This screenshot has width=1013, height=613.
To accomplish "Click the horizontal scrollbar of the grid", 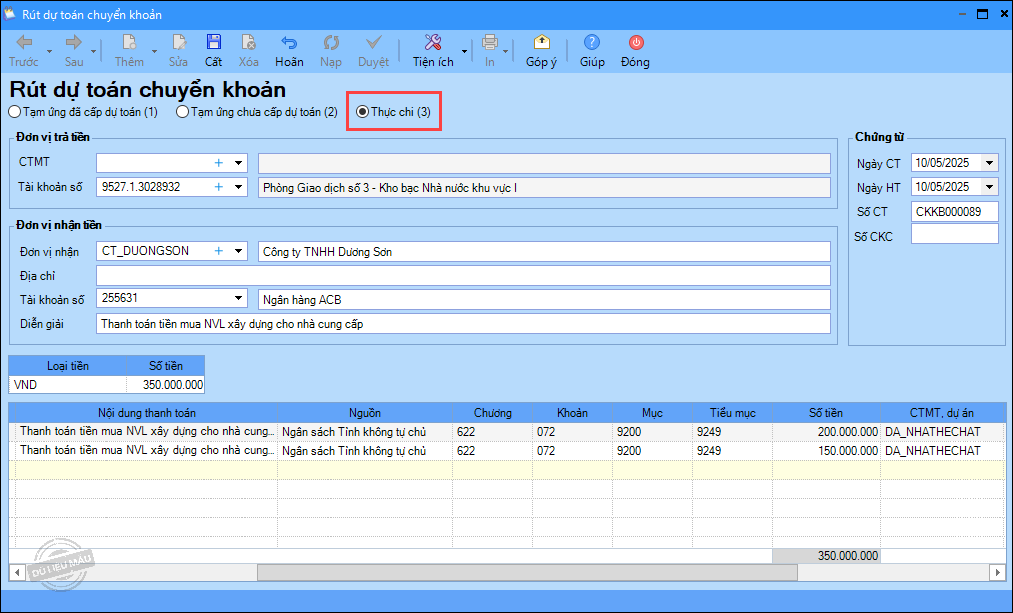I will [527, 572].
